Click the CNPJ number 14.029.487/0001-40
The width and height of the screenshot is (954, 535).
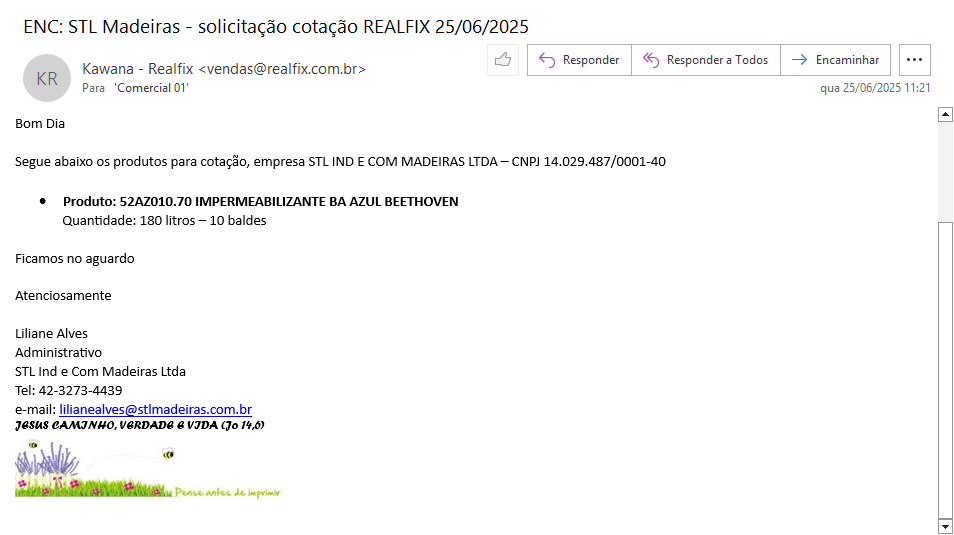pos(605,162)
